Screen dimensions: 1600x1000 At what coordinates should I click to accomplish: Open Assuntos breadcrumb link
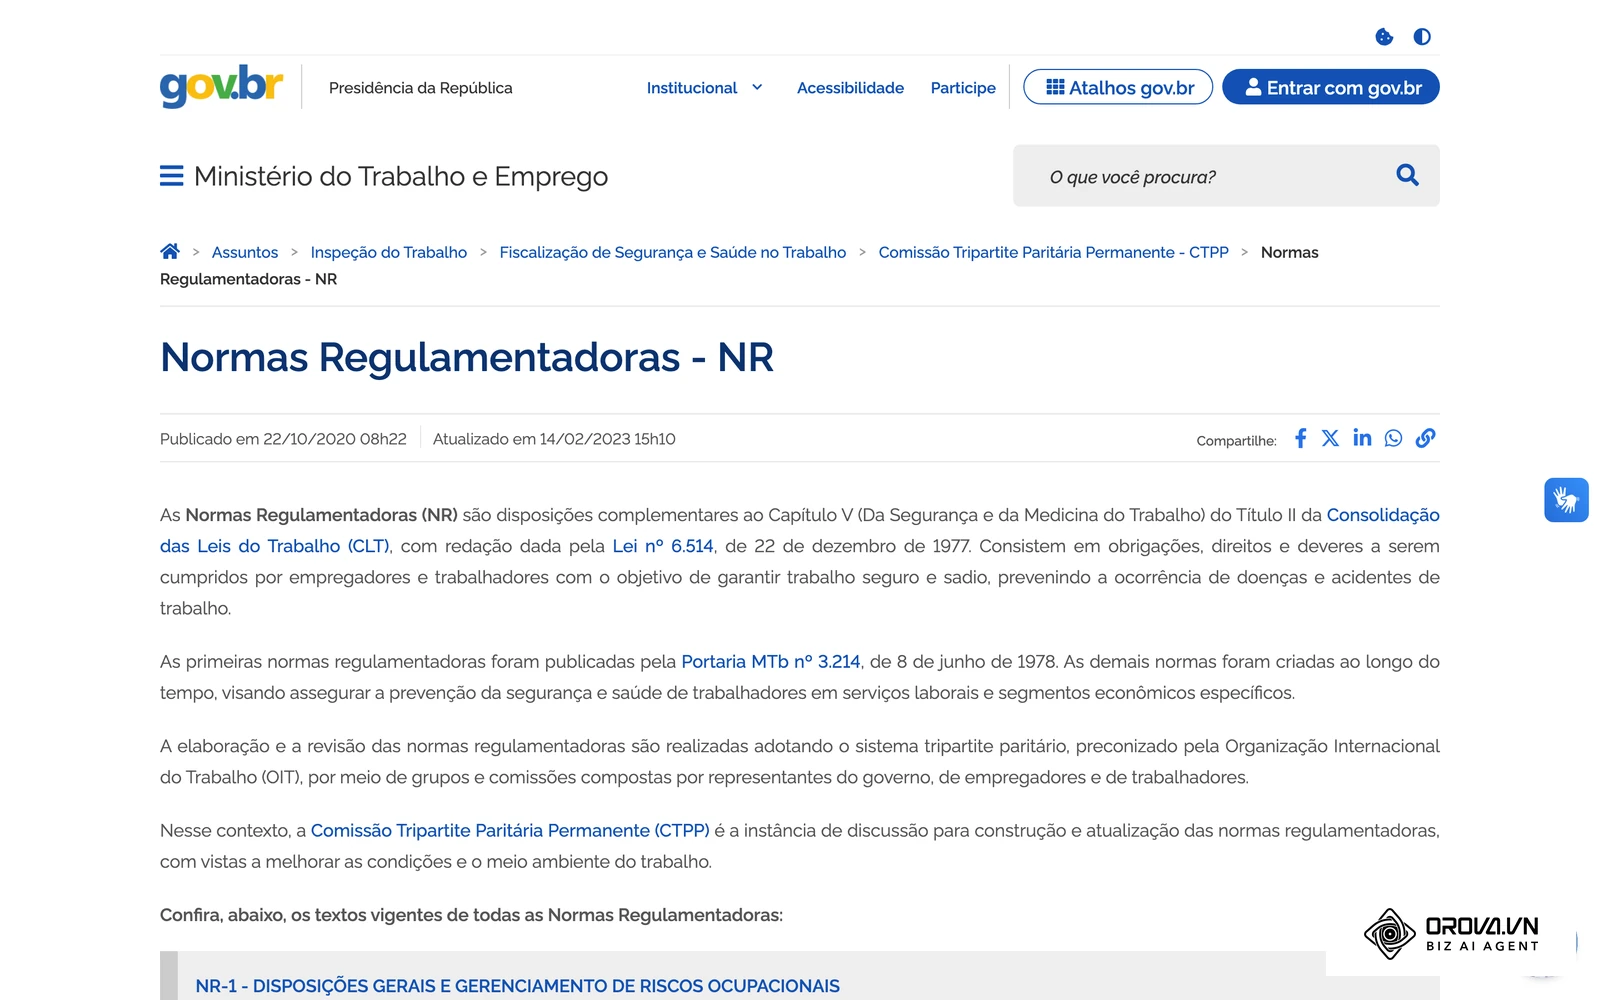coord(245,252)
